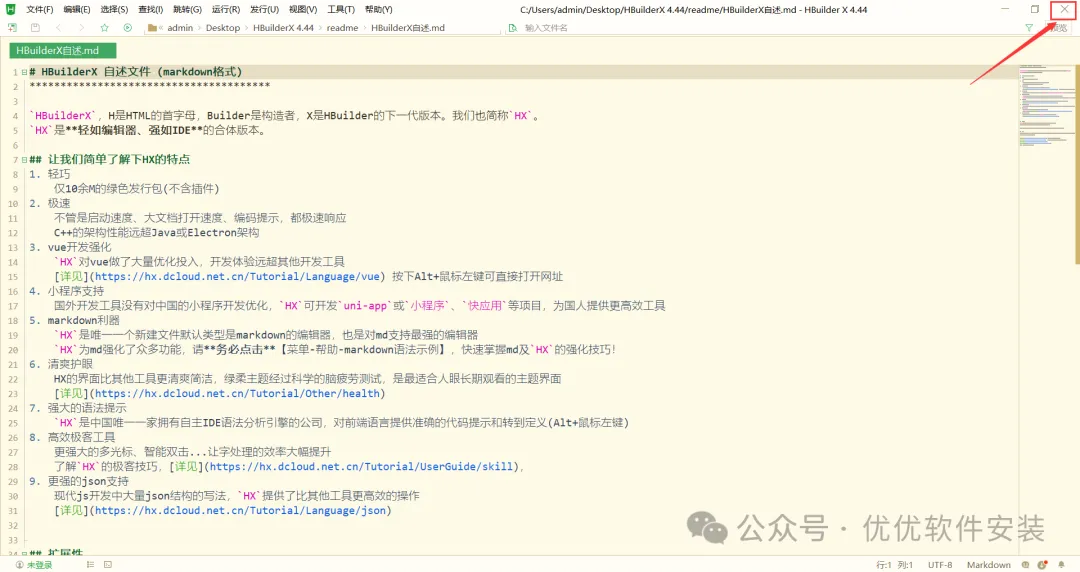The width and height of the screenshot is (1080, 572).
Task: Click the UTF-8 encoding selector
Action: tap(939, 564)
